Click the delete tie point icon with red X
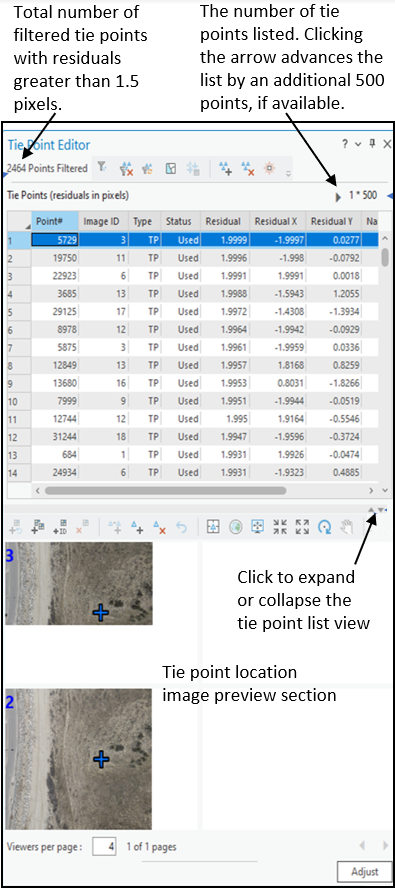The height and width of the screenshot is (888, 395). click(247, 168)
